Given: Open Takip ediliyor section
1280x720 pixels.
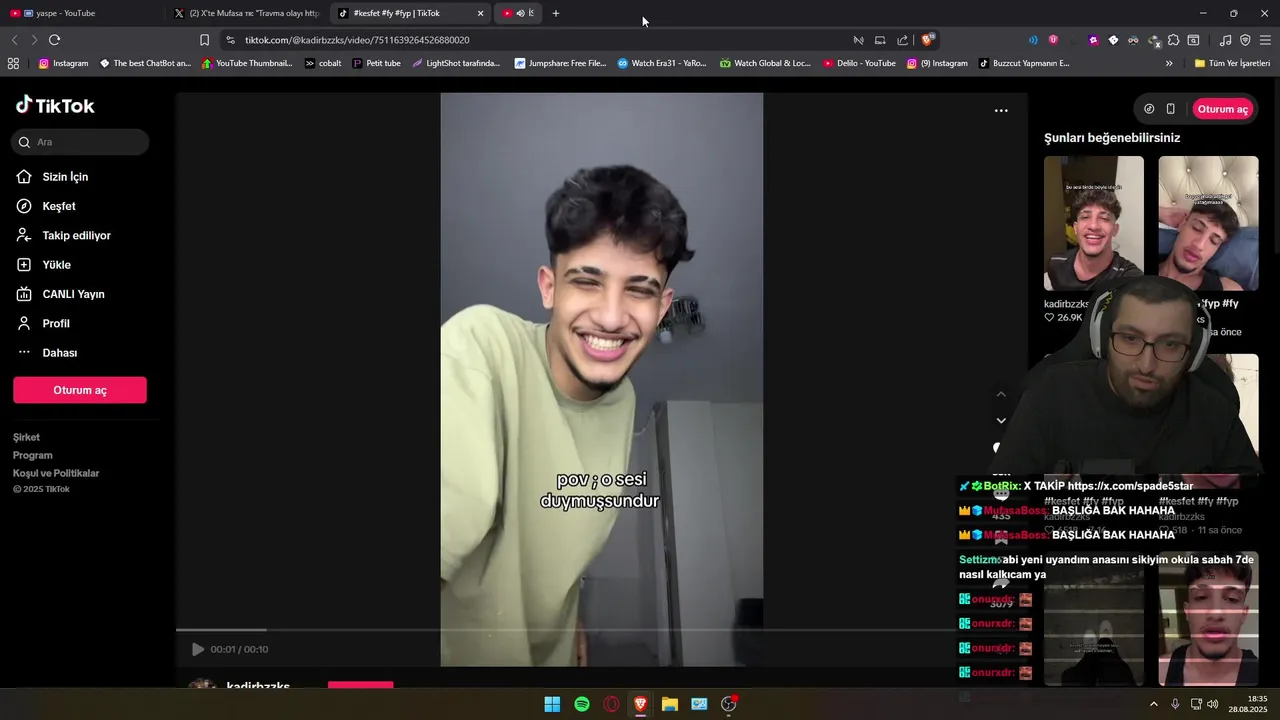Looking at the screenshot, I should (76, 236).
